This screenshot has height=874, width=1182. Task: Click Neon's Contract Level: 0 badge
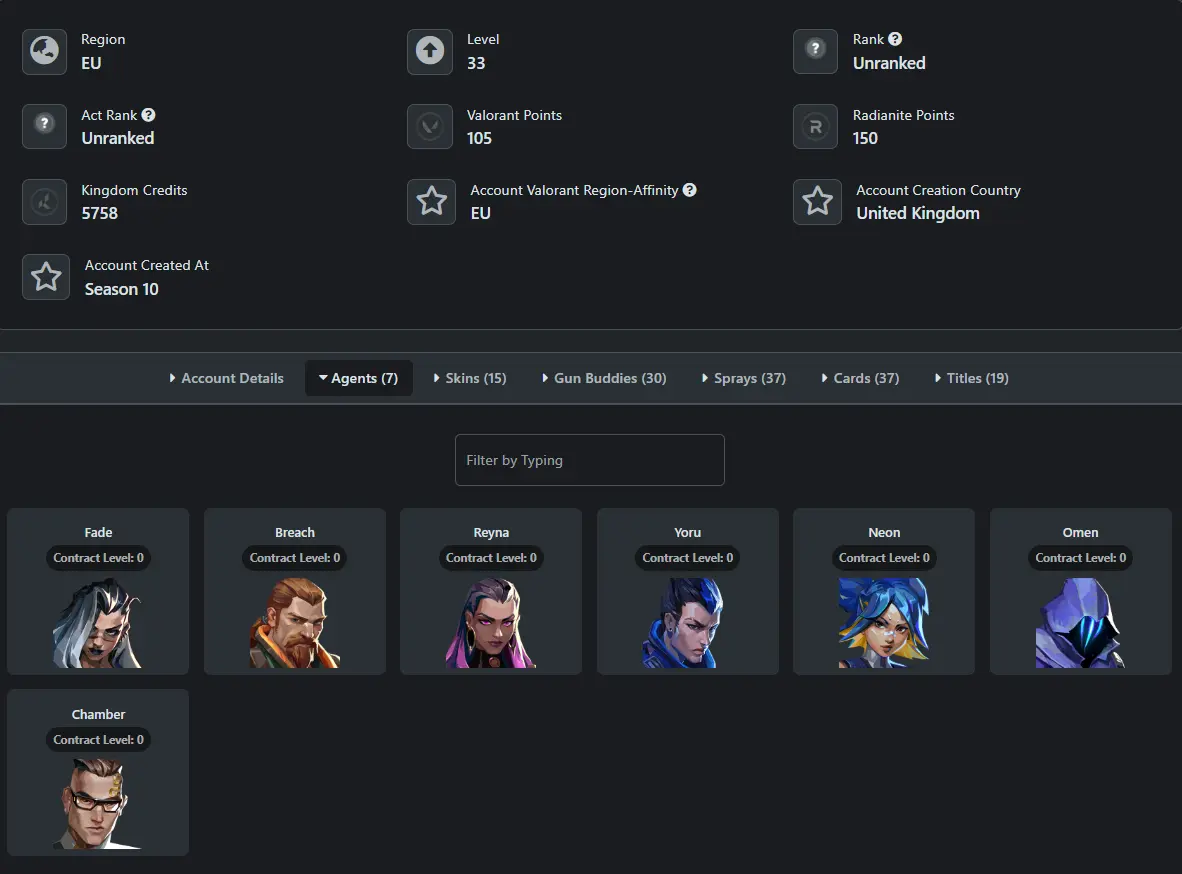[883, 558]
